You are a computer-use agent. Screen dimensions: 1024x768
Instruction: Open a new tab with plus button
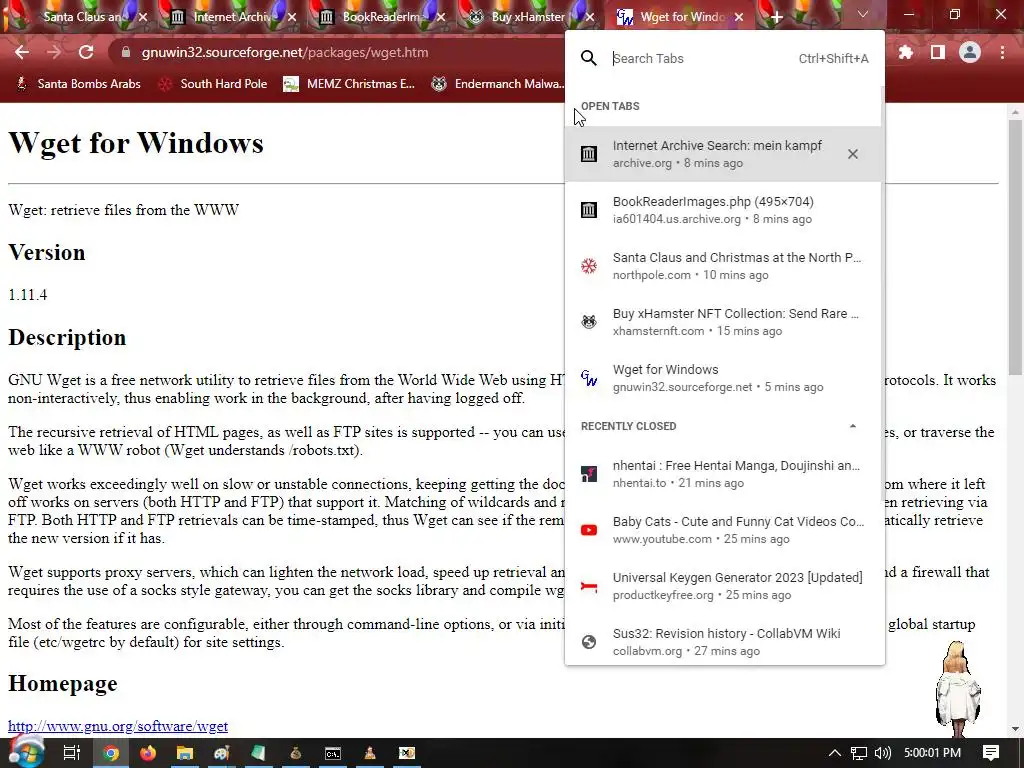(x=776, y=17)
